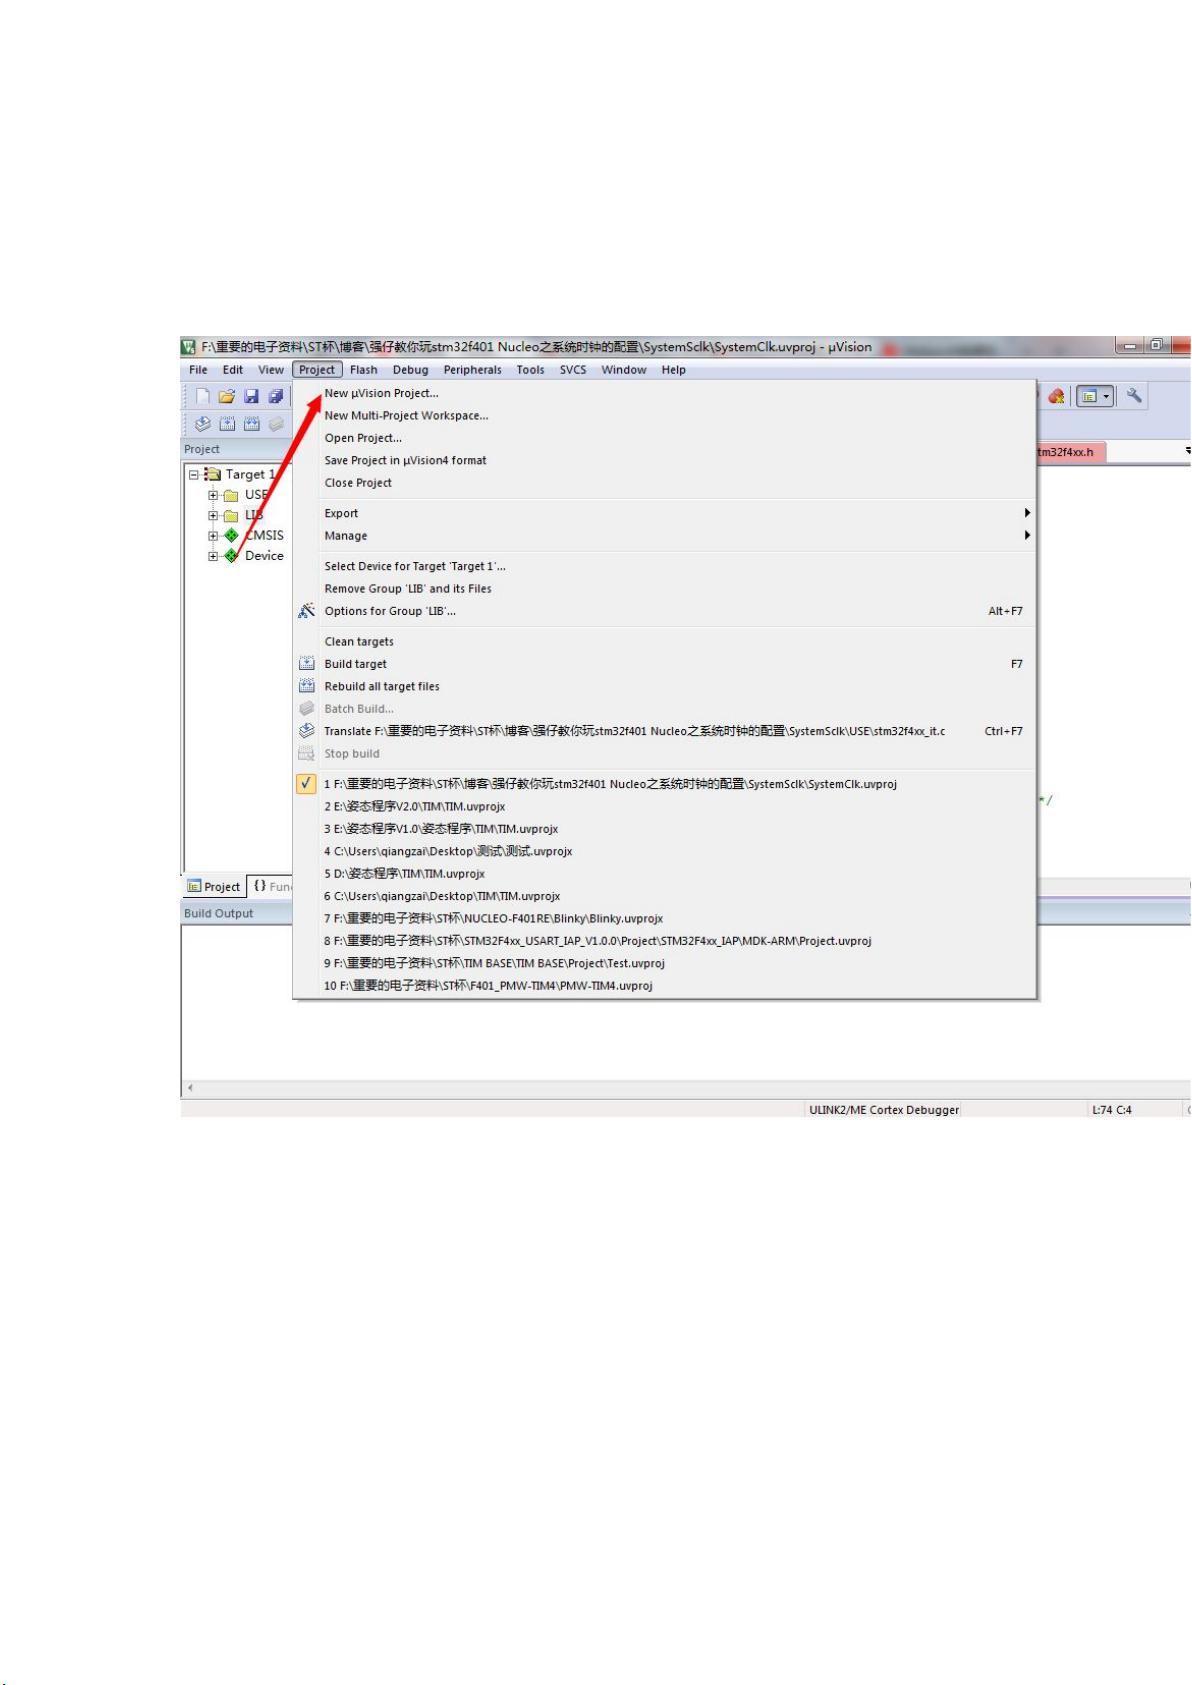The image size is (1192, 1685).
Task: Open recent project 8 STM32F4xx_USART_IAP Project.uvproj
Action: pyautogui.click(x=665, y=941)
